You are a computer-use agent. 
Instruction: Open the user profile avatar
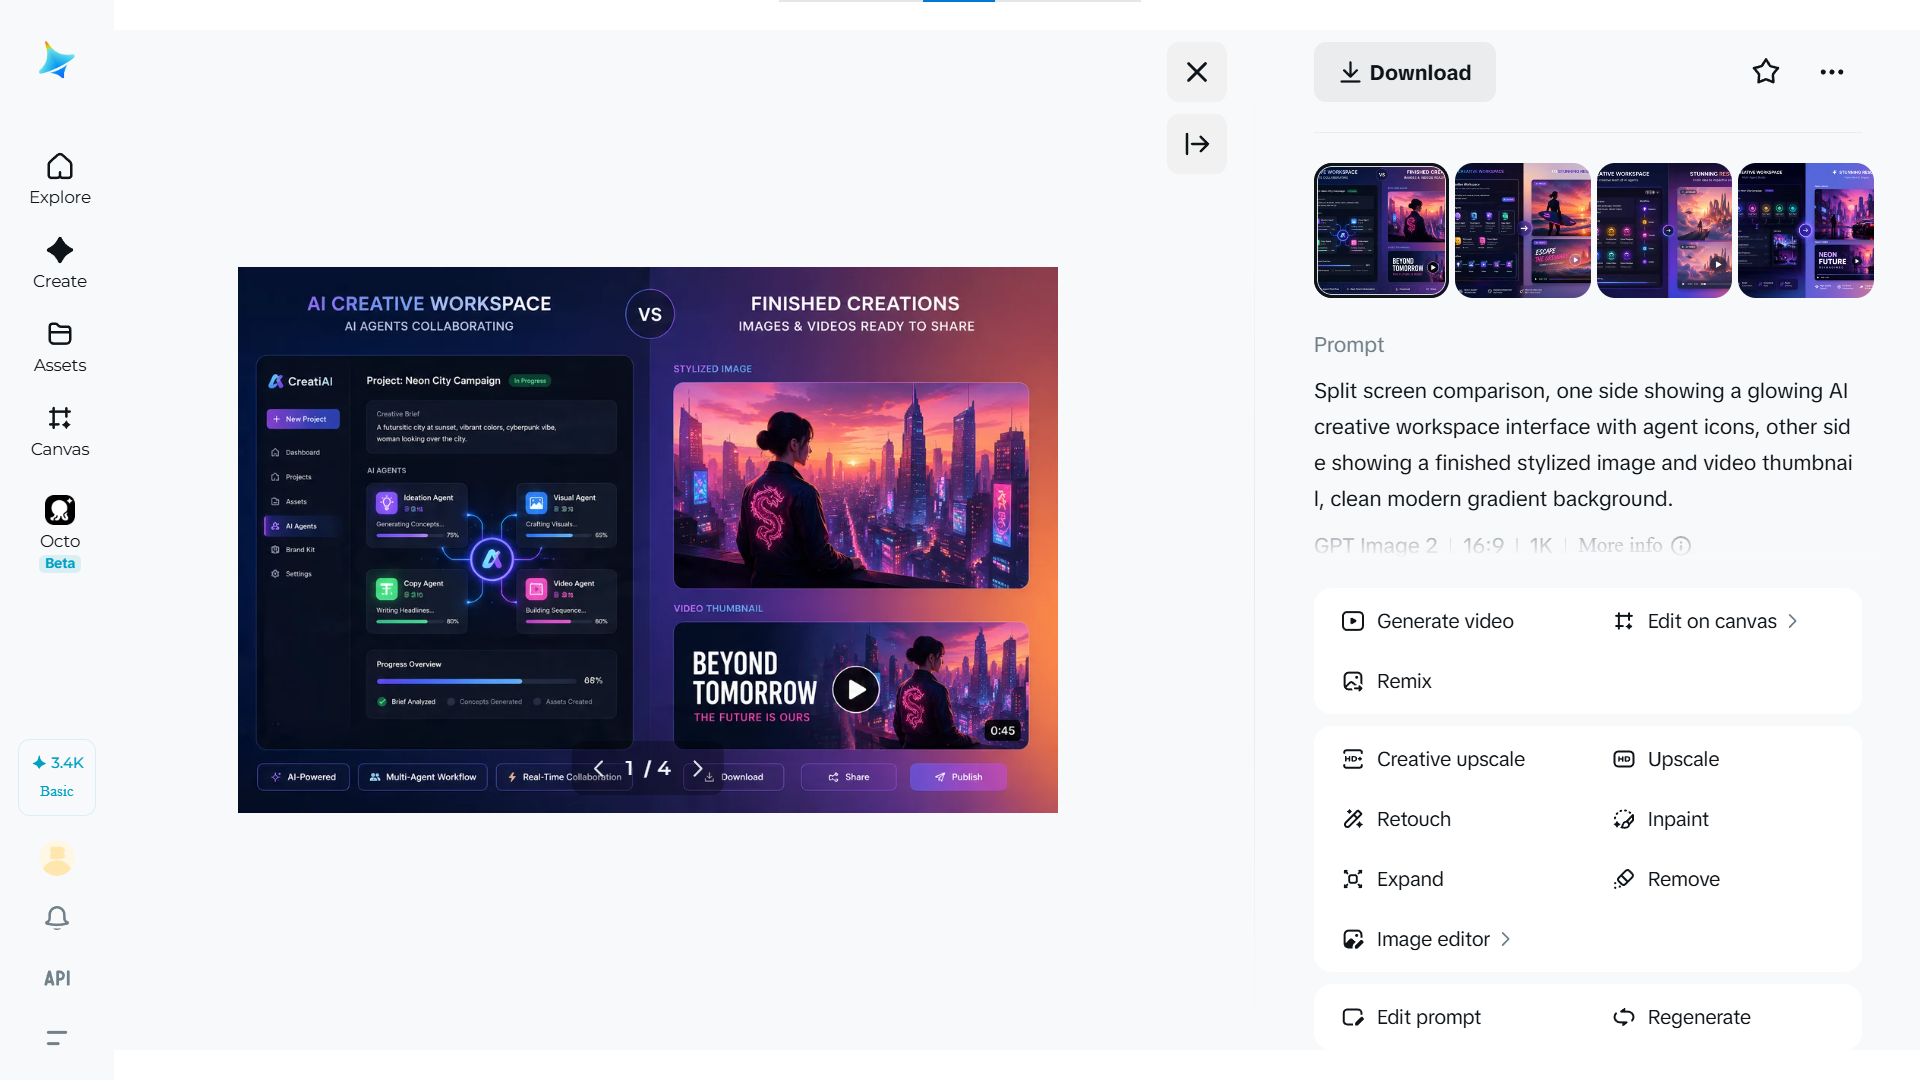pyautogui.click(x=57, y=859)
